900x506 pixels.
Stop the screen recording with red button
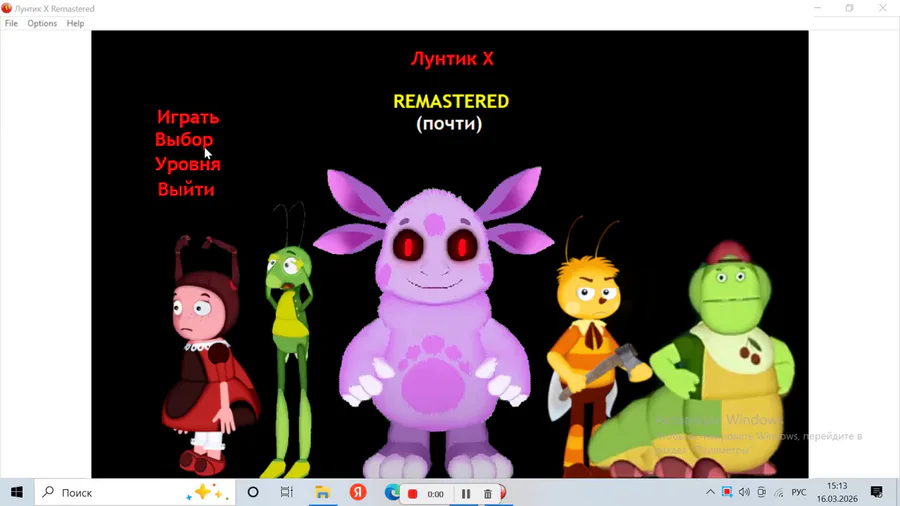(412, 493)
